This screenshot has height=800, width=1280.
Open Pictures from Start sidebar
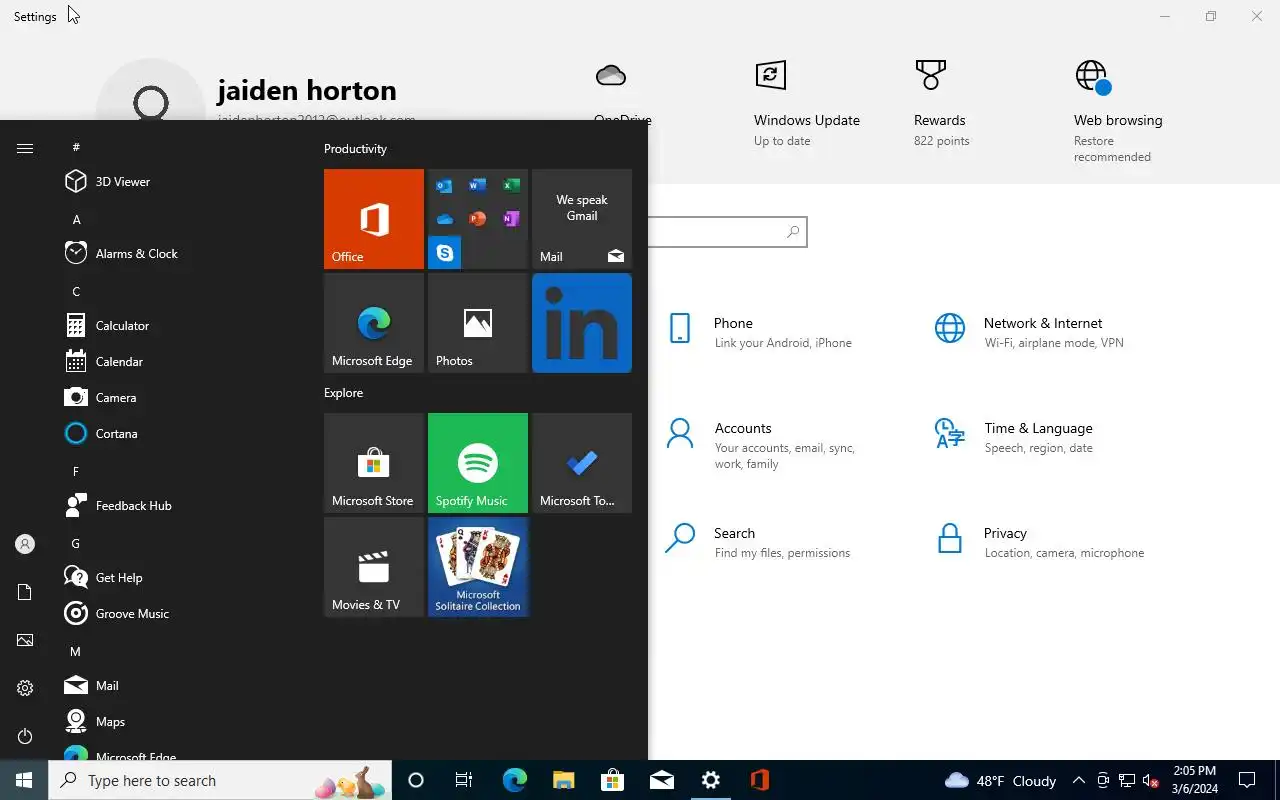pos(25,640)
